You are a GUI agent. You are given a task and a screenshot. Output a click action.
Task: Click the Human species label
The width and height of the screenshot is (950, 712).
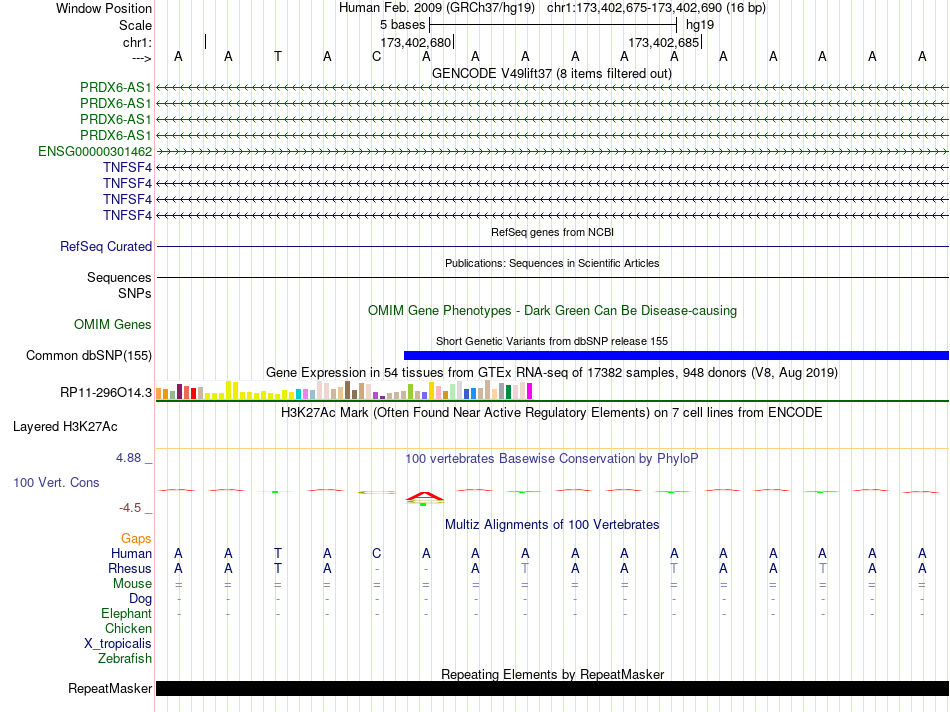(131, 553)
